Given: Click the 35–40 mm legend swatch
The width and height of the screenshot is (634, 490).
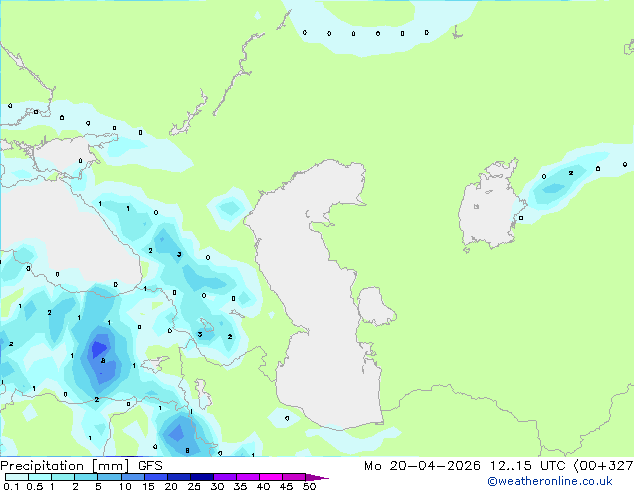Looking at the screenshot, I should coord(248,477).
